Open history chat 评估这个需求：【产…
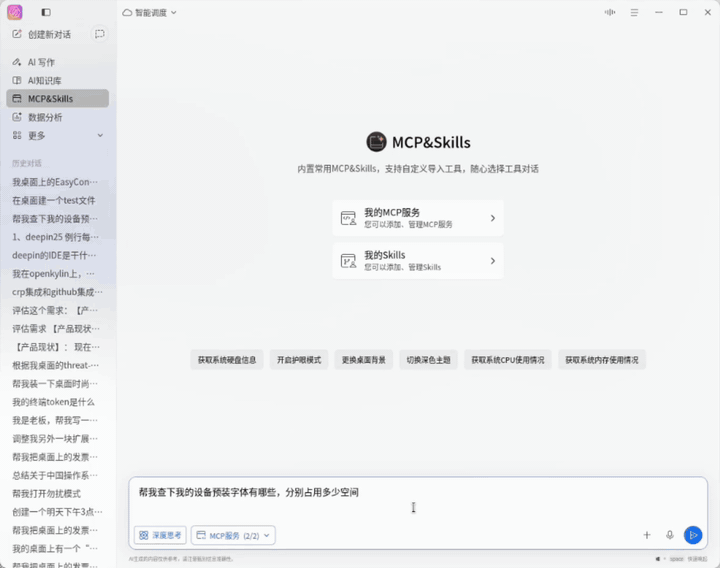720x568 pixels. pos(57,310)
